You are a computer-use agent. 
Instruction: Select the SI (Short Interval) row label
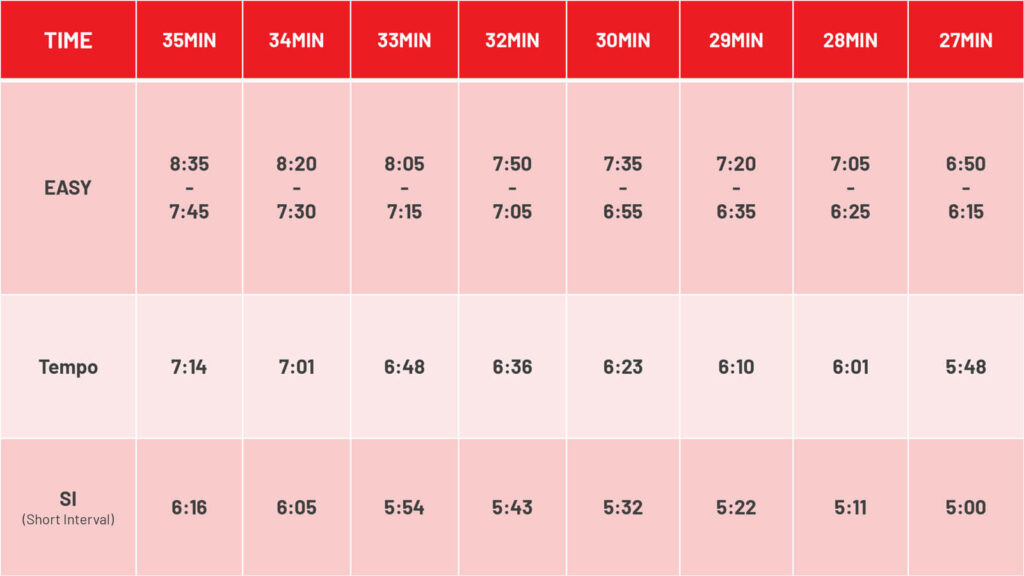[68, 507]
